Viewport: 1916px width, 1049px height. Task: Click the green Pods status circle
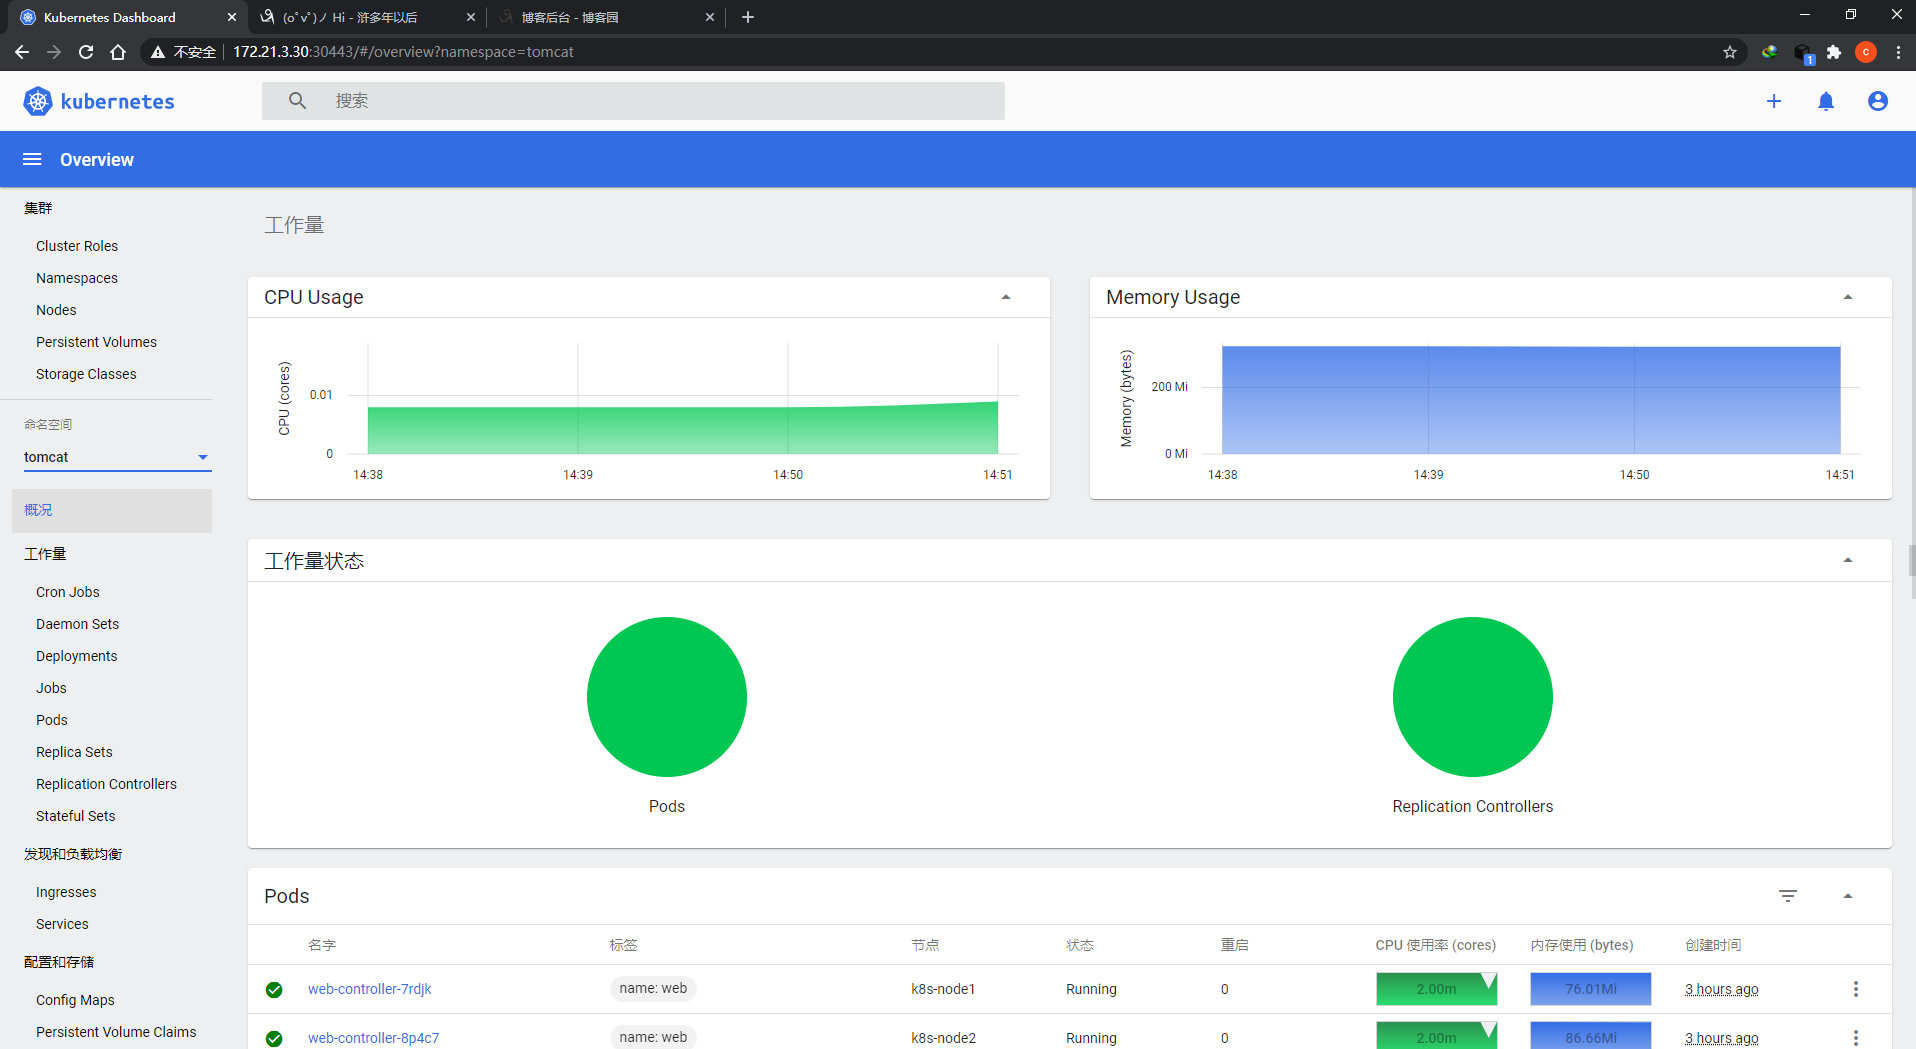(x=667, y=697)
